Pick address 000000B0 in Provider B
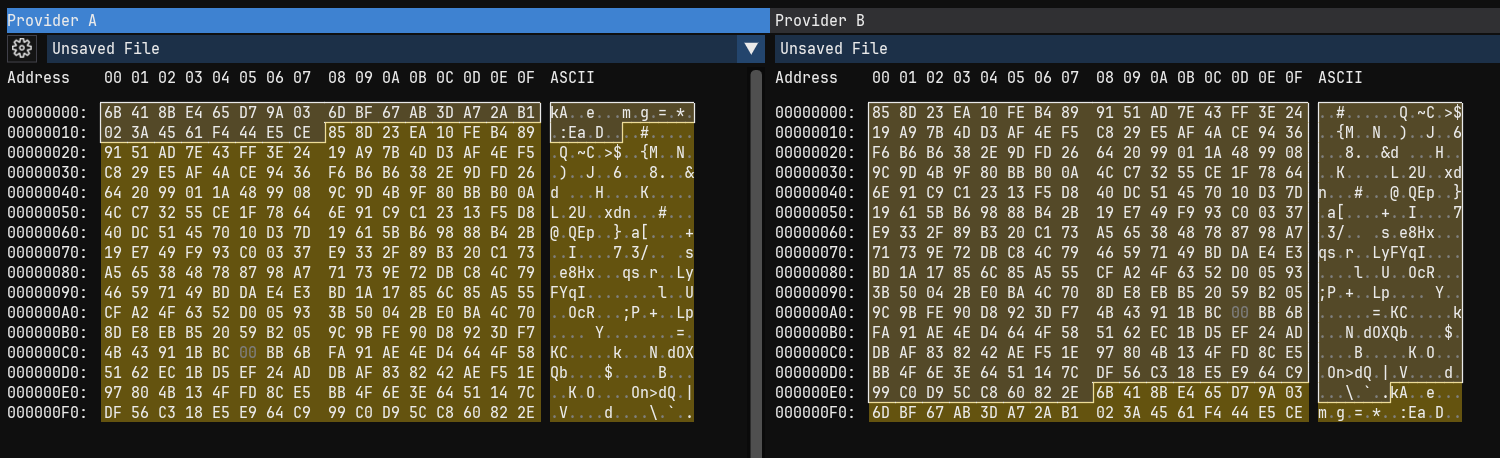1500x458 pixels. 815,332
